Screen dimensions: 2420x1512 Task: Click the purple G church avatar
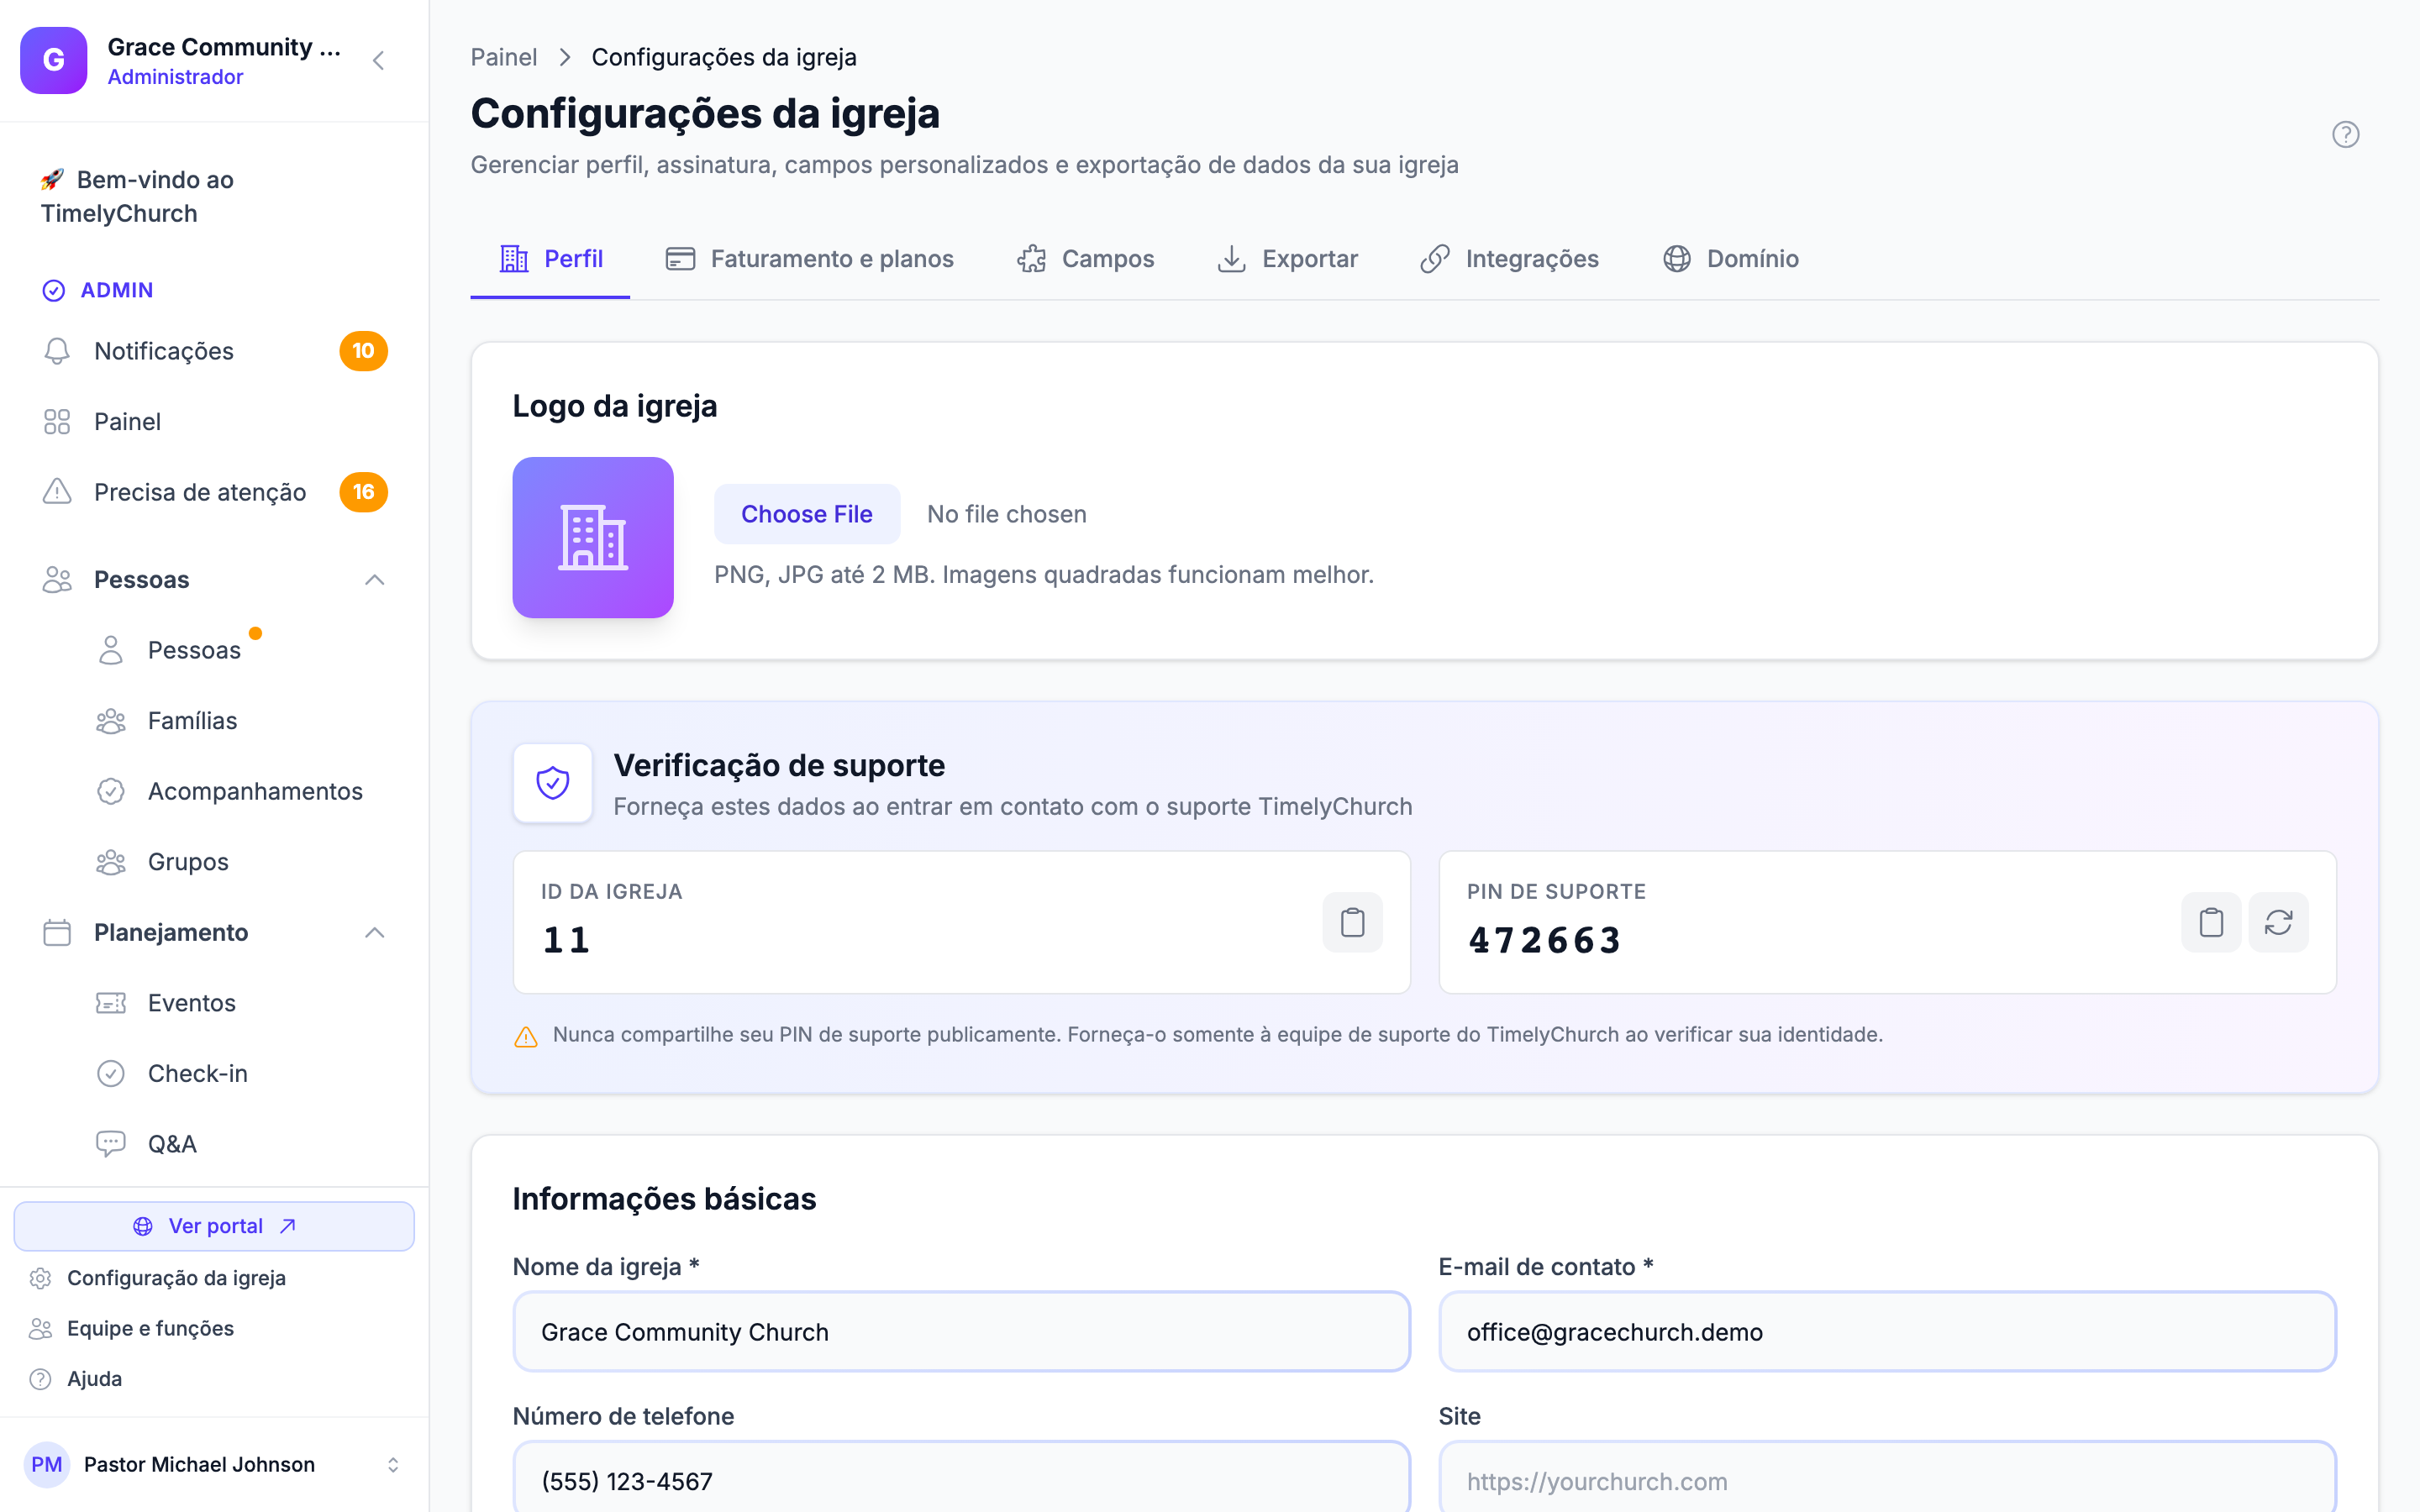coord(54,60)
